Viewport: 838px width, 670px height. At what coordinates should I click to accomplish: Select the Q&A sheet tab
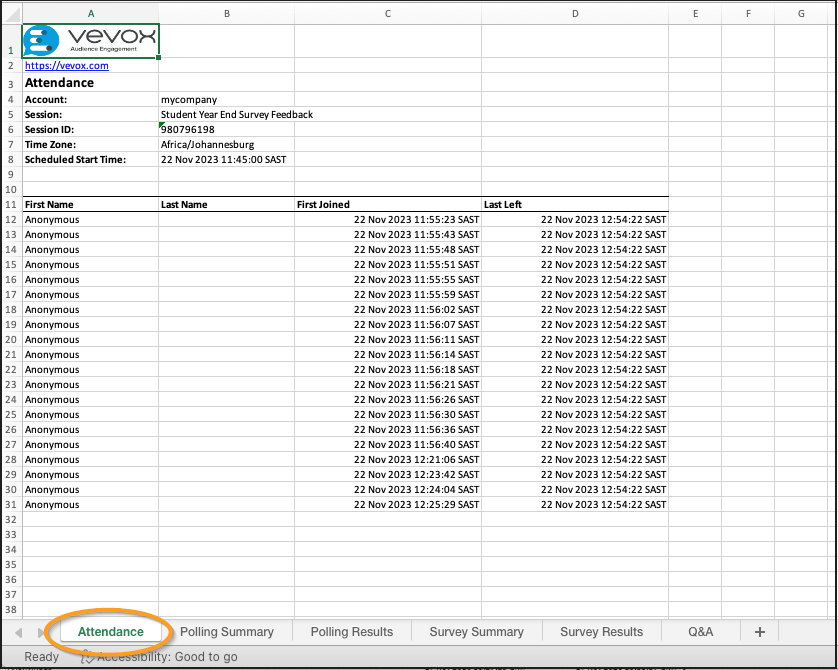pos(700,631)
